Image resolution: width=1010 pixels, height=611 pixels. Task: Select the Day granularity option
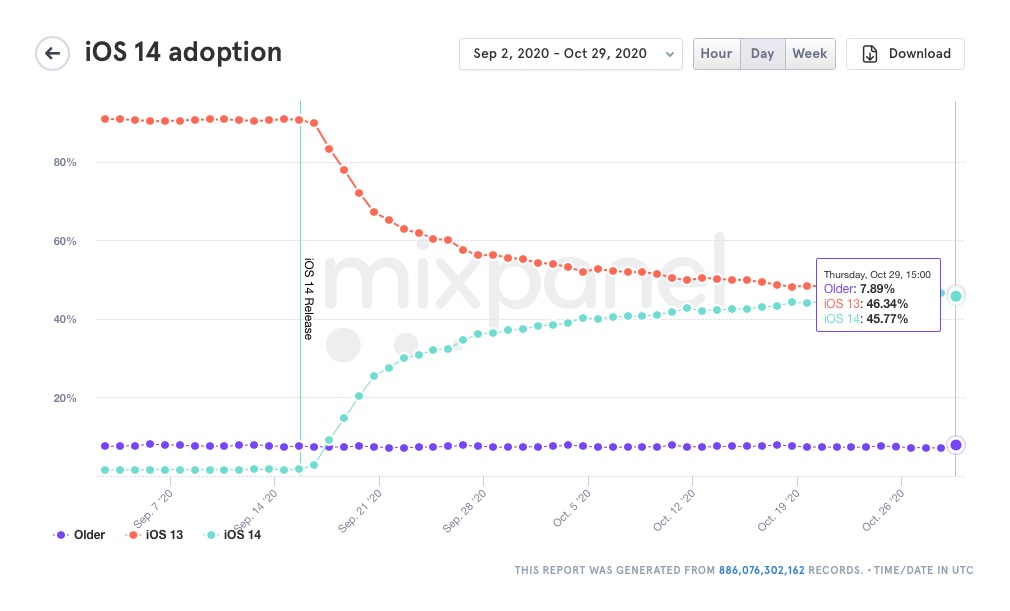(762, 54)
